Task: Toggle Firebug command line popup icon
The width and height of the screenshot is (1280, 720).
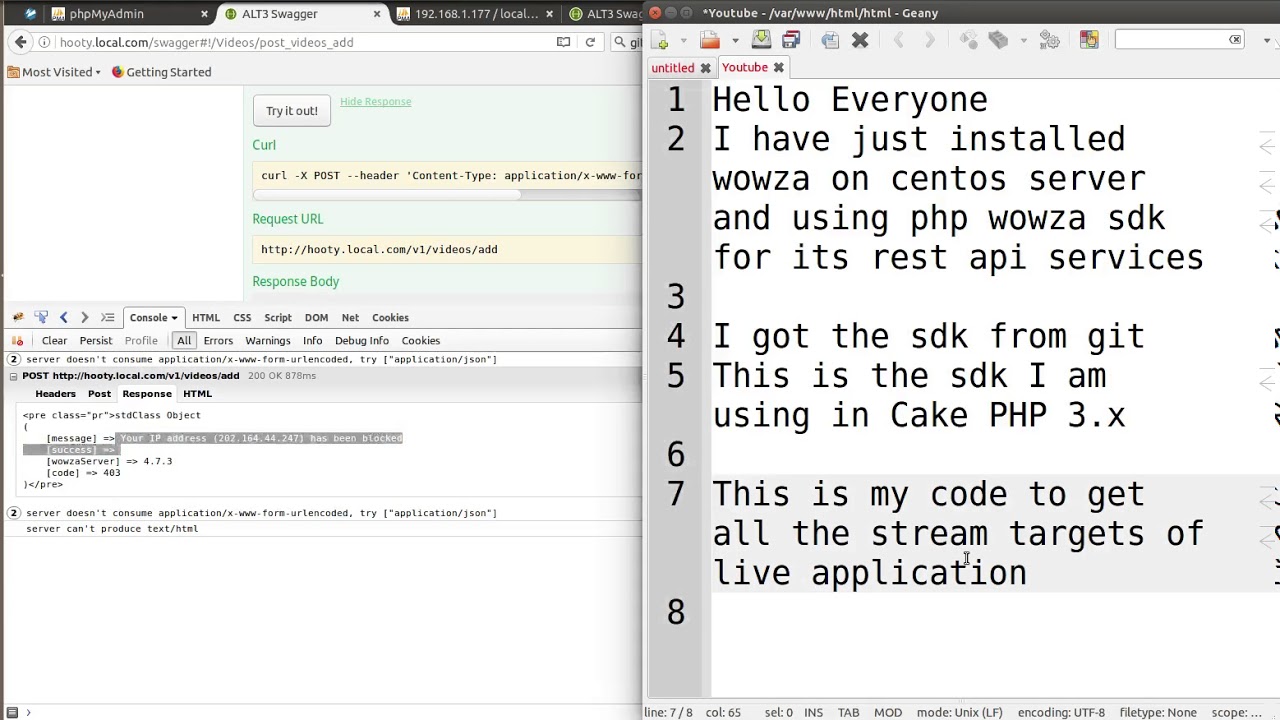Action: (x=107, y=317)
